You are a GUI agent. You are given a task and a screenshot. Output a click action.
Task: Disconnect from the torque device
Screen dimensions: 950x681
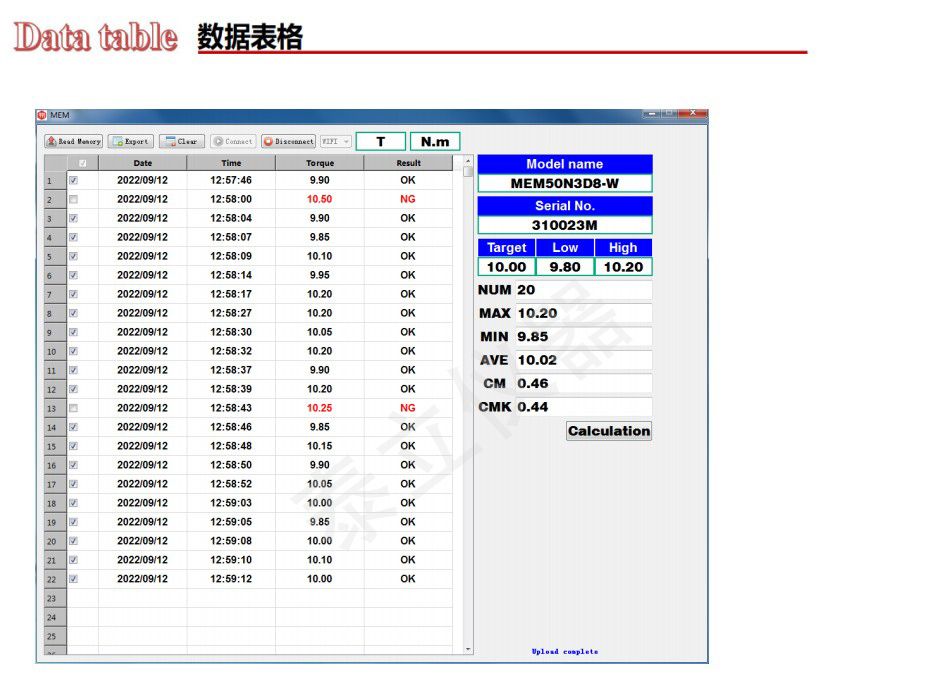click(x=289, y=142)
